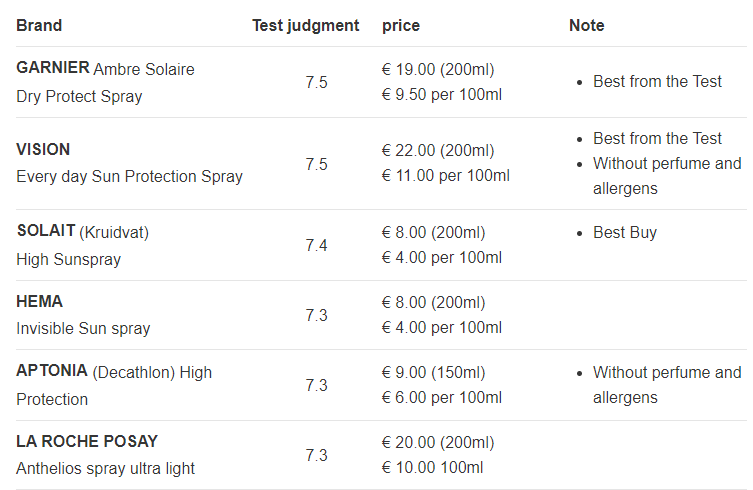Select the VISION brand name
This screenshot has height=490, width=753.
[x=43, y=149]
